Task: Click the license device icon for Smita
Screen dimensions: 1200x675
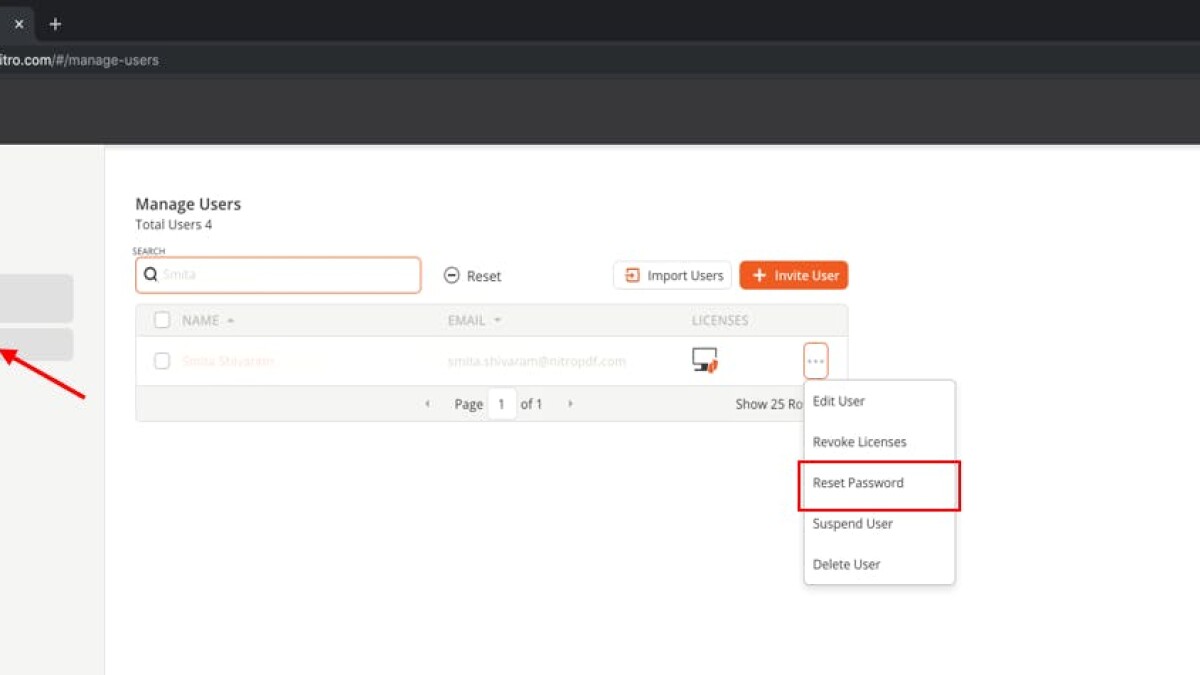Action: (705, 360)
